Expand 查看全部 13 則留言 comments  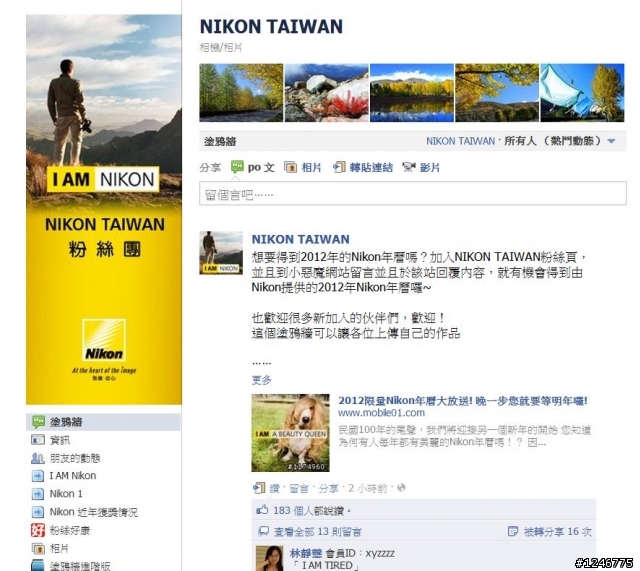317,531
